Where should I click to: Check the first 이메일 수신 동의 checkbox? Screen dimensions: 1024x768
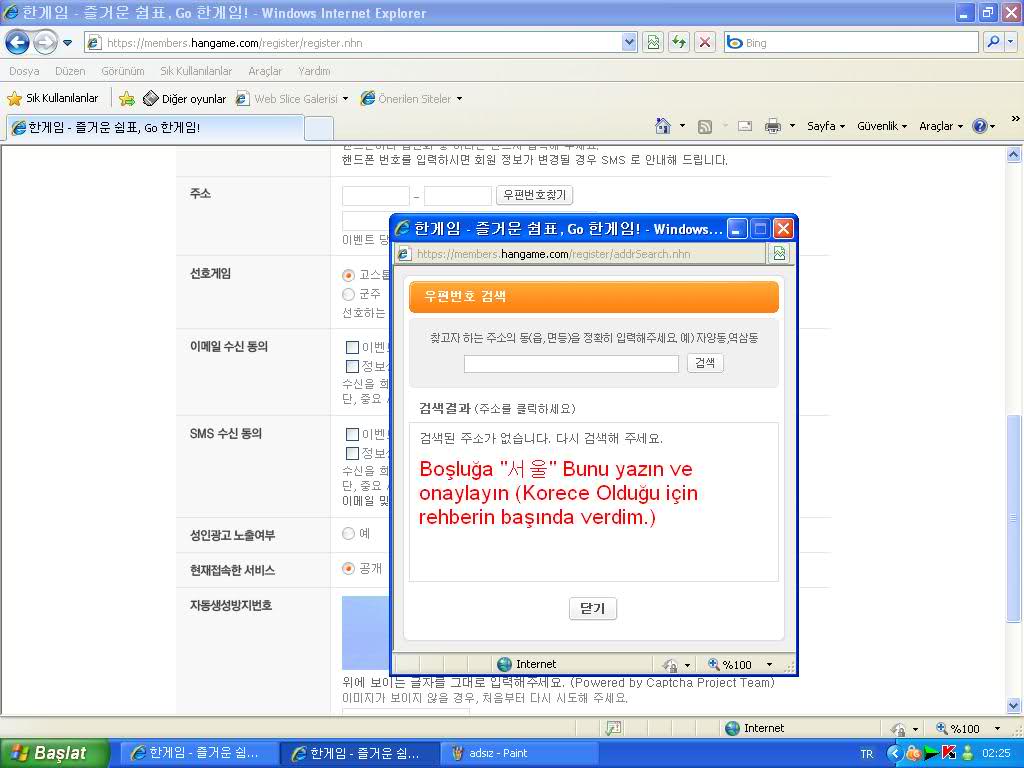click(352, 347)
